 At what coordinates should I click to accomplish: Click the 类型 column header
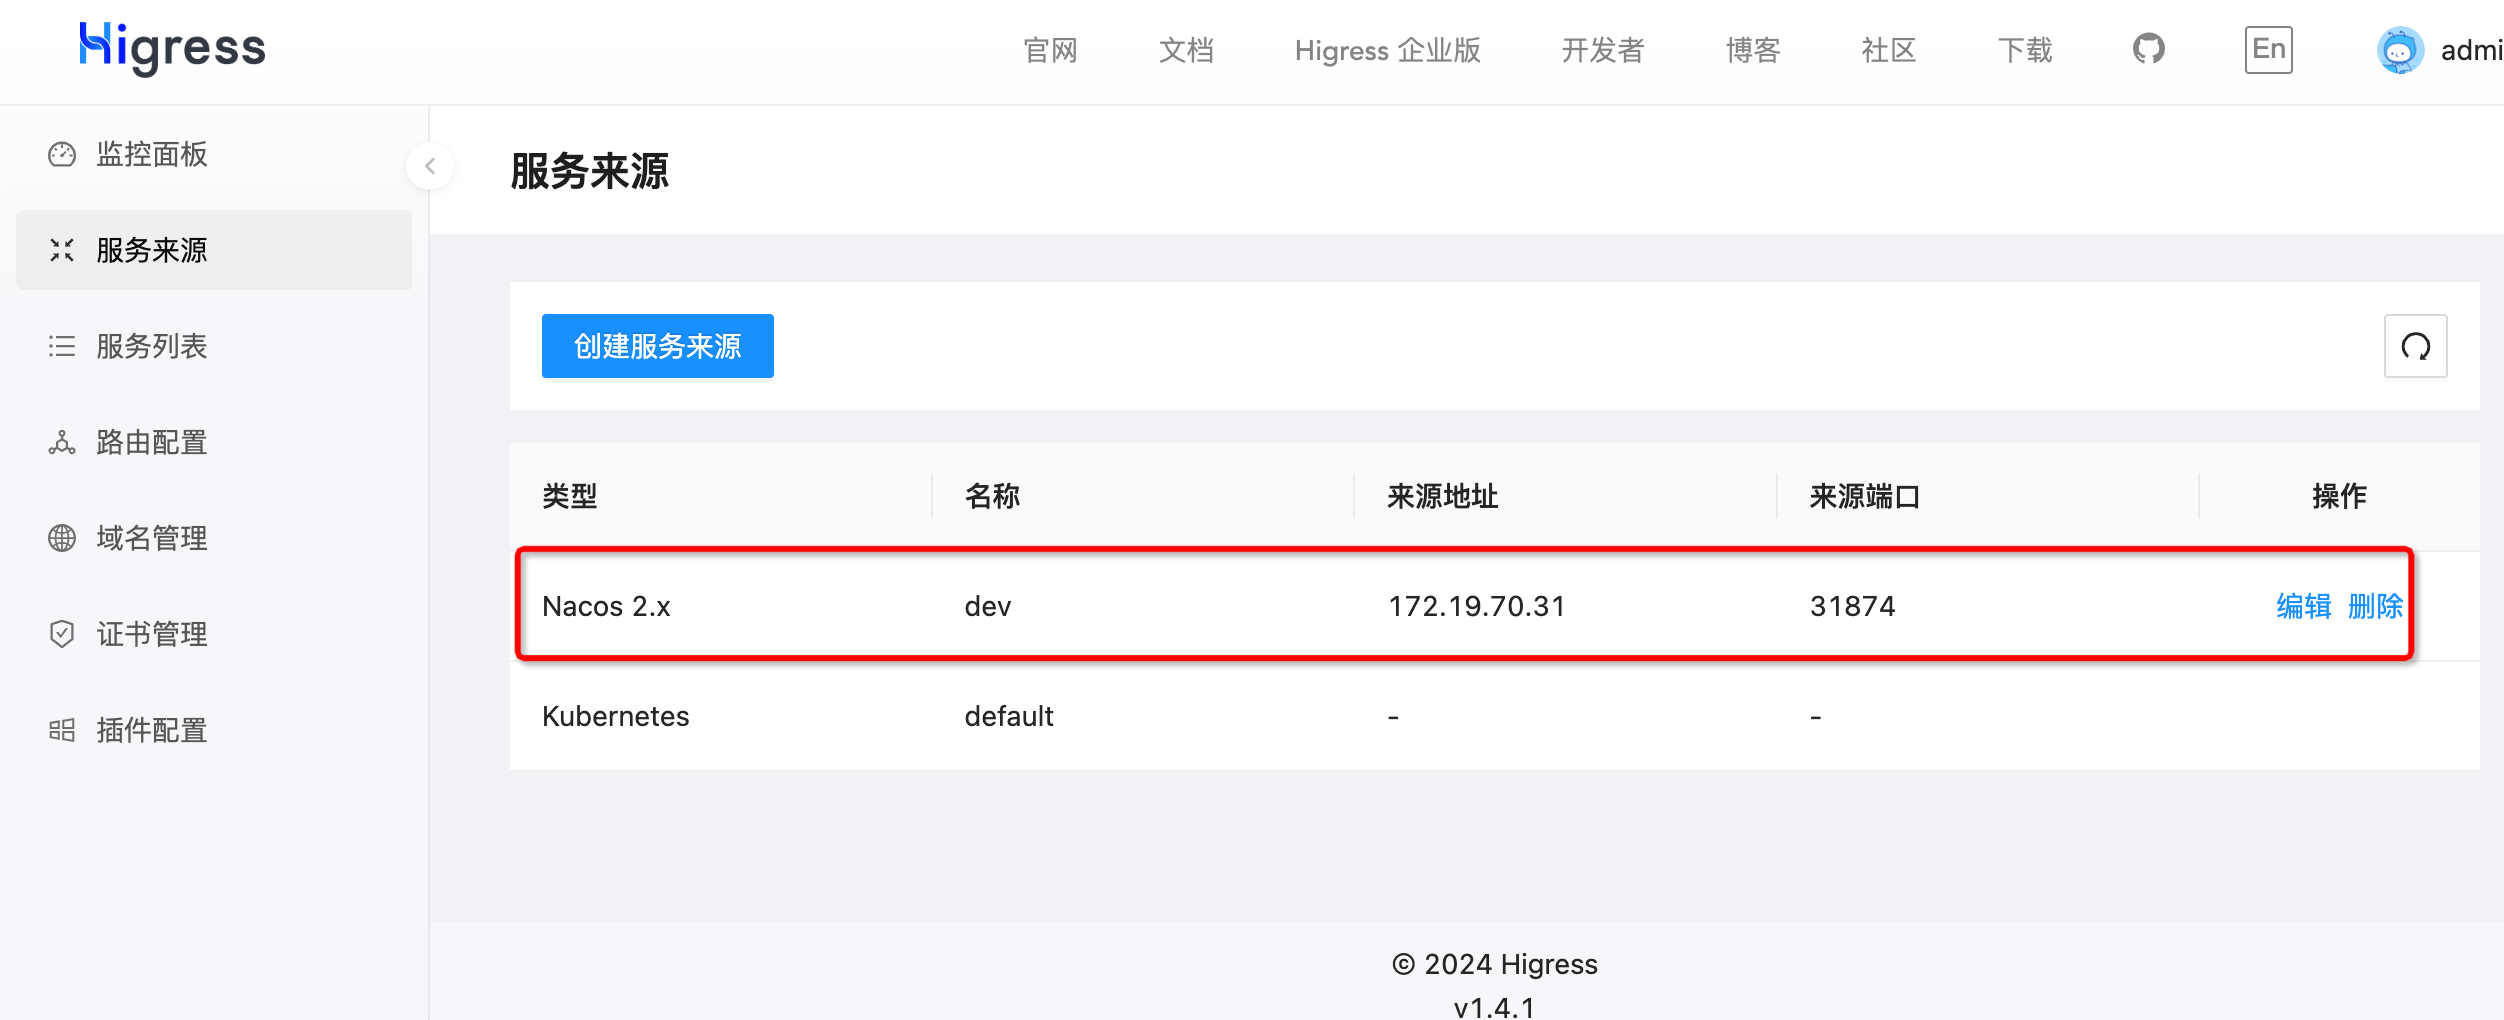[x=570, y=496]
